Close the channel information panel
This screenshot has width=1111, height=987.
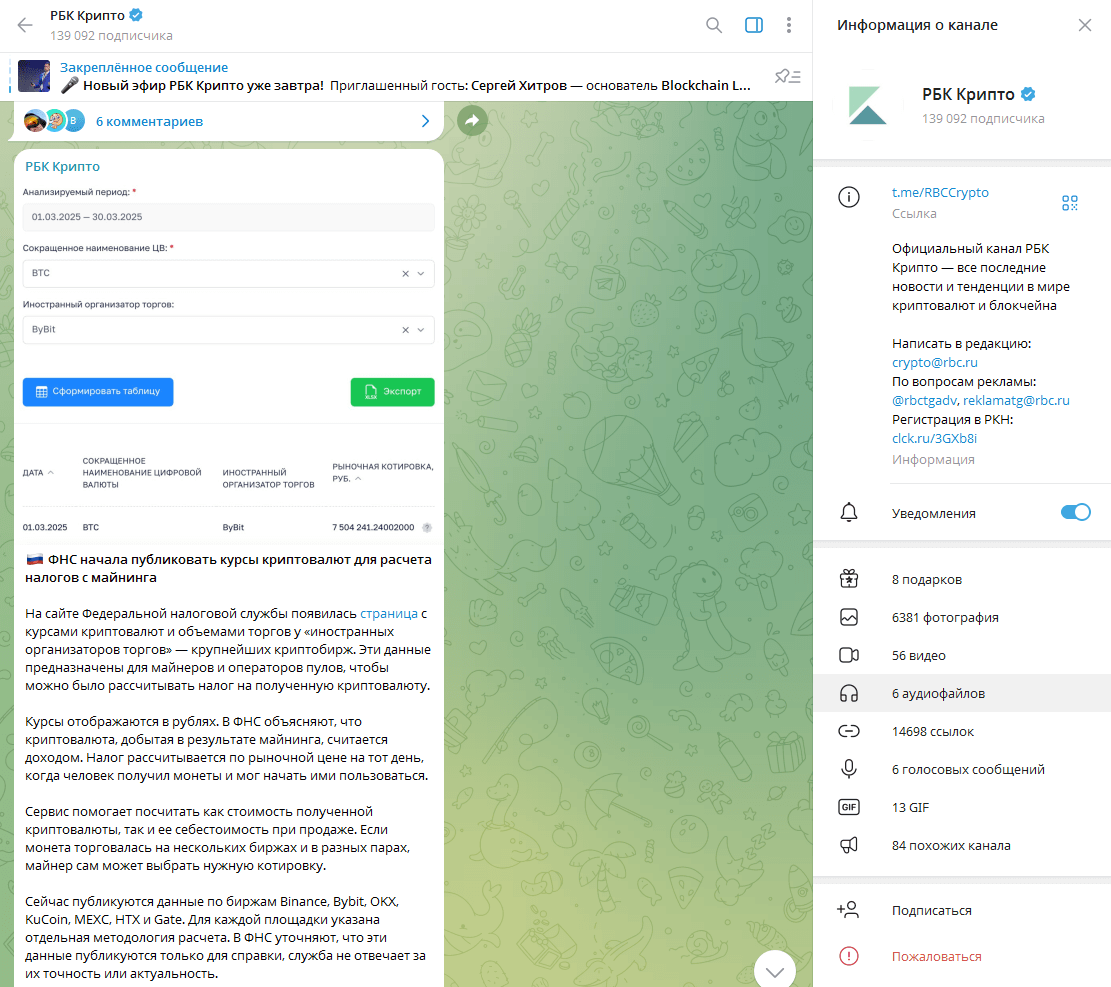click(x=1085, y=26)
